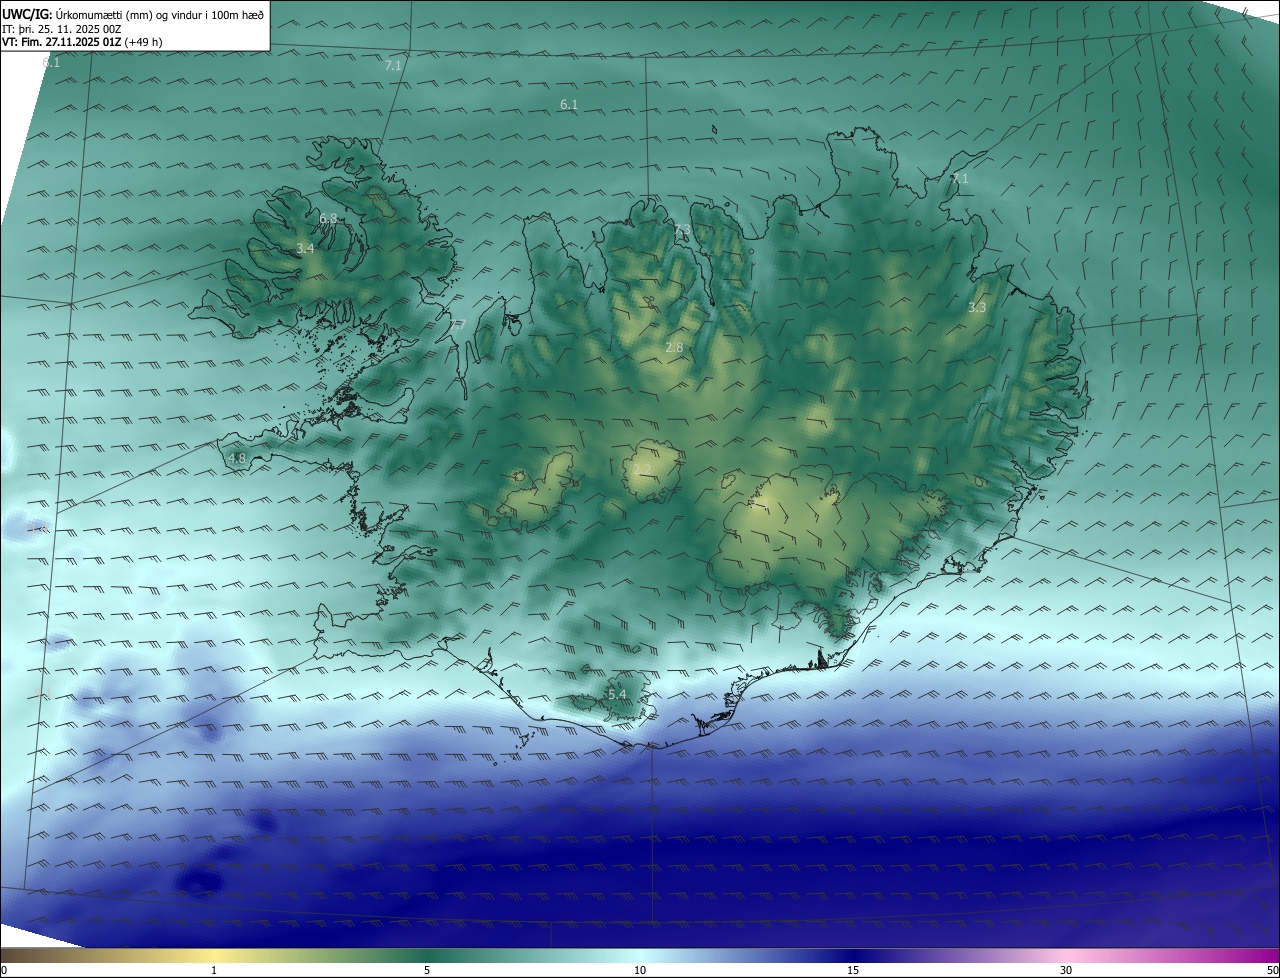The image size is (1280, 978).
Task: Click the 15 tick label on the scale
Action: [x=853, y=970]
